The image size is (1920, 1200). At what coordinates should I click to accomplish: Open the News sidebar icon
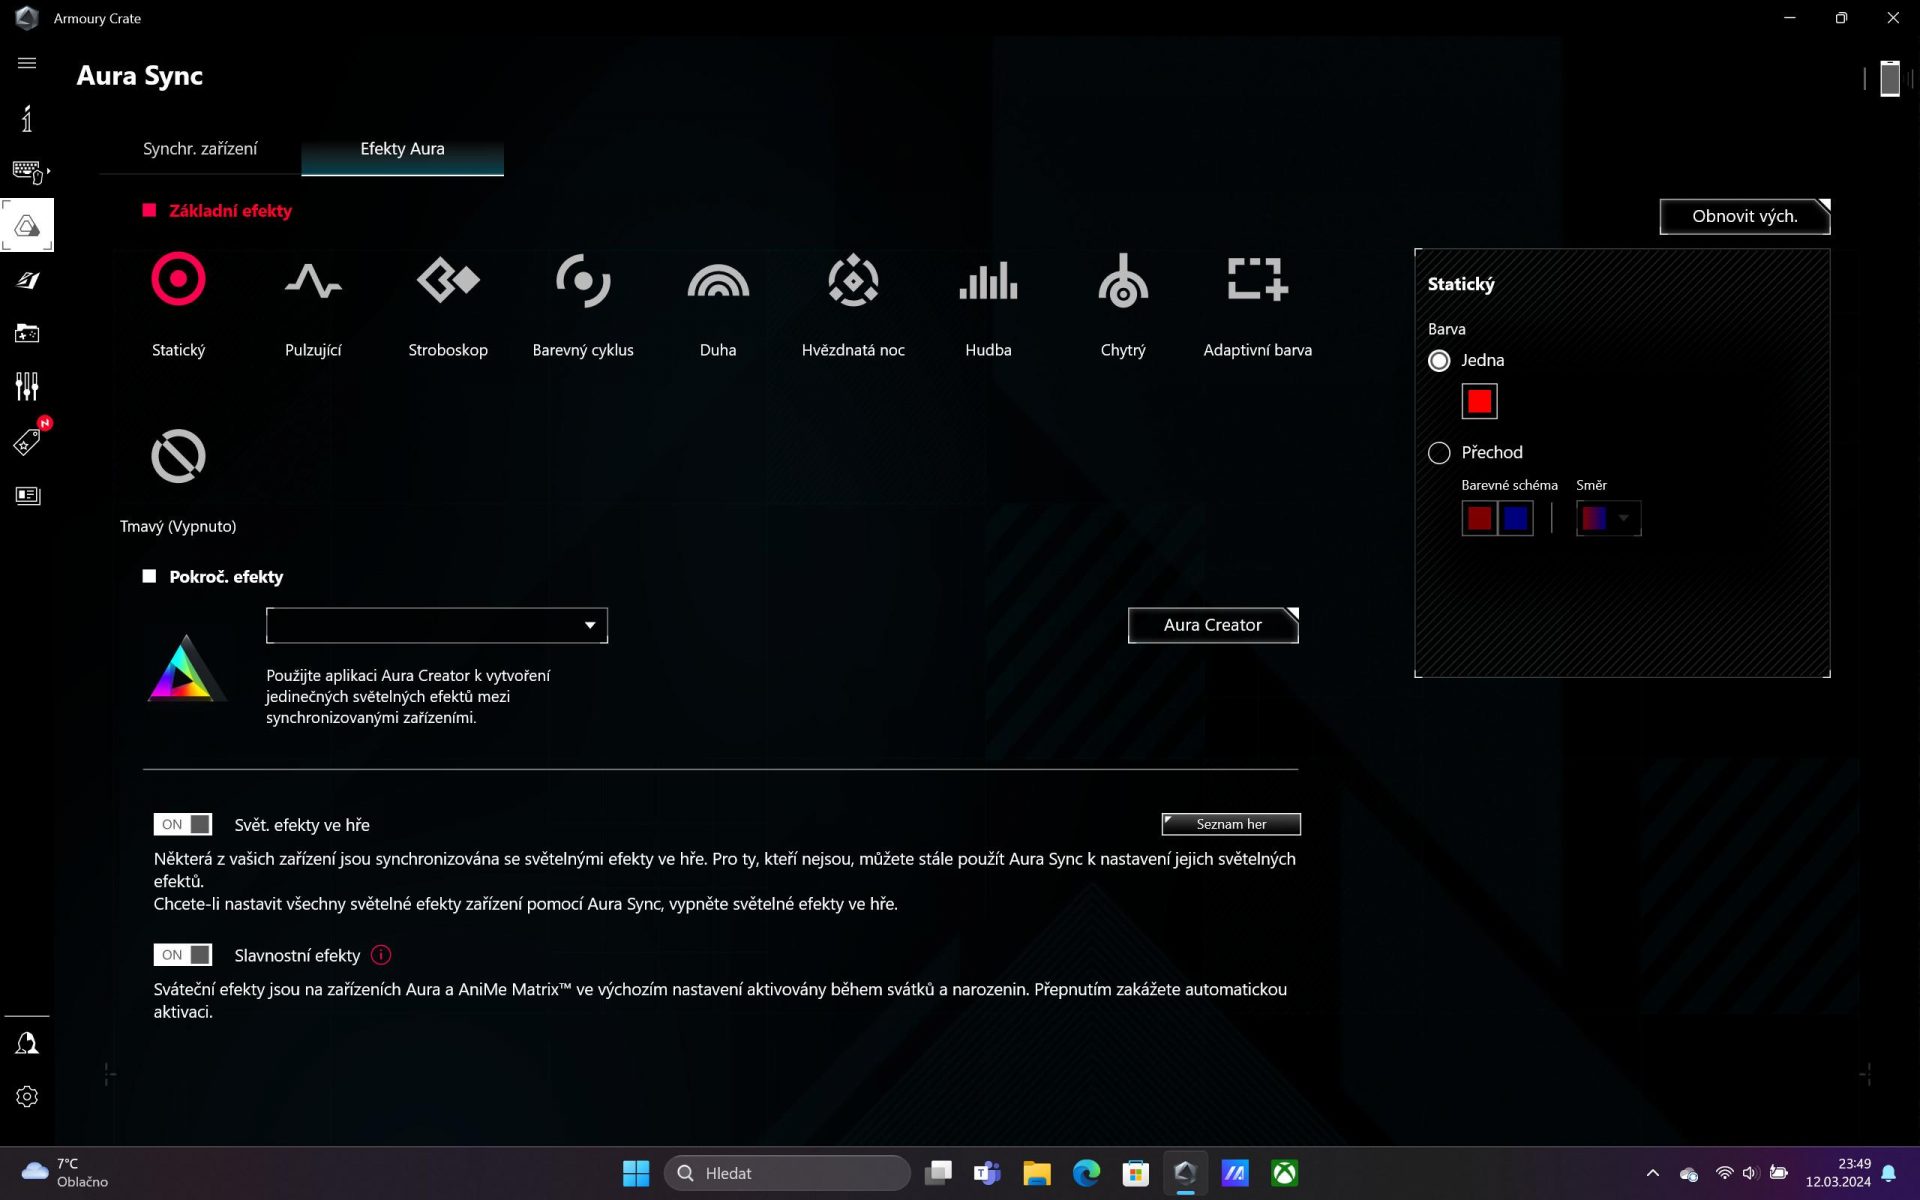(x=27, y=496)
